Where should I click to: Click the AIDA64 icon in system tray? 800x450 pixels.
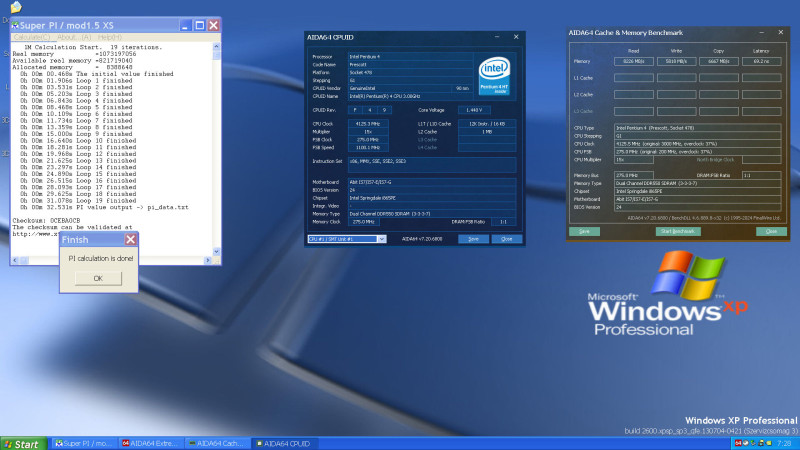(738, 443)
